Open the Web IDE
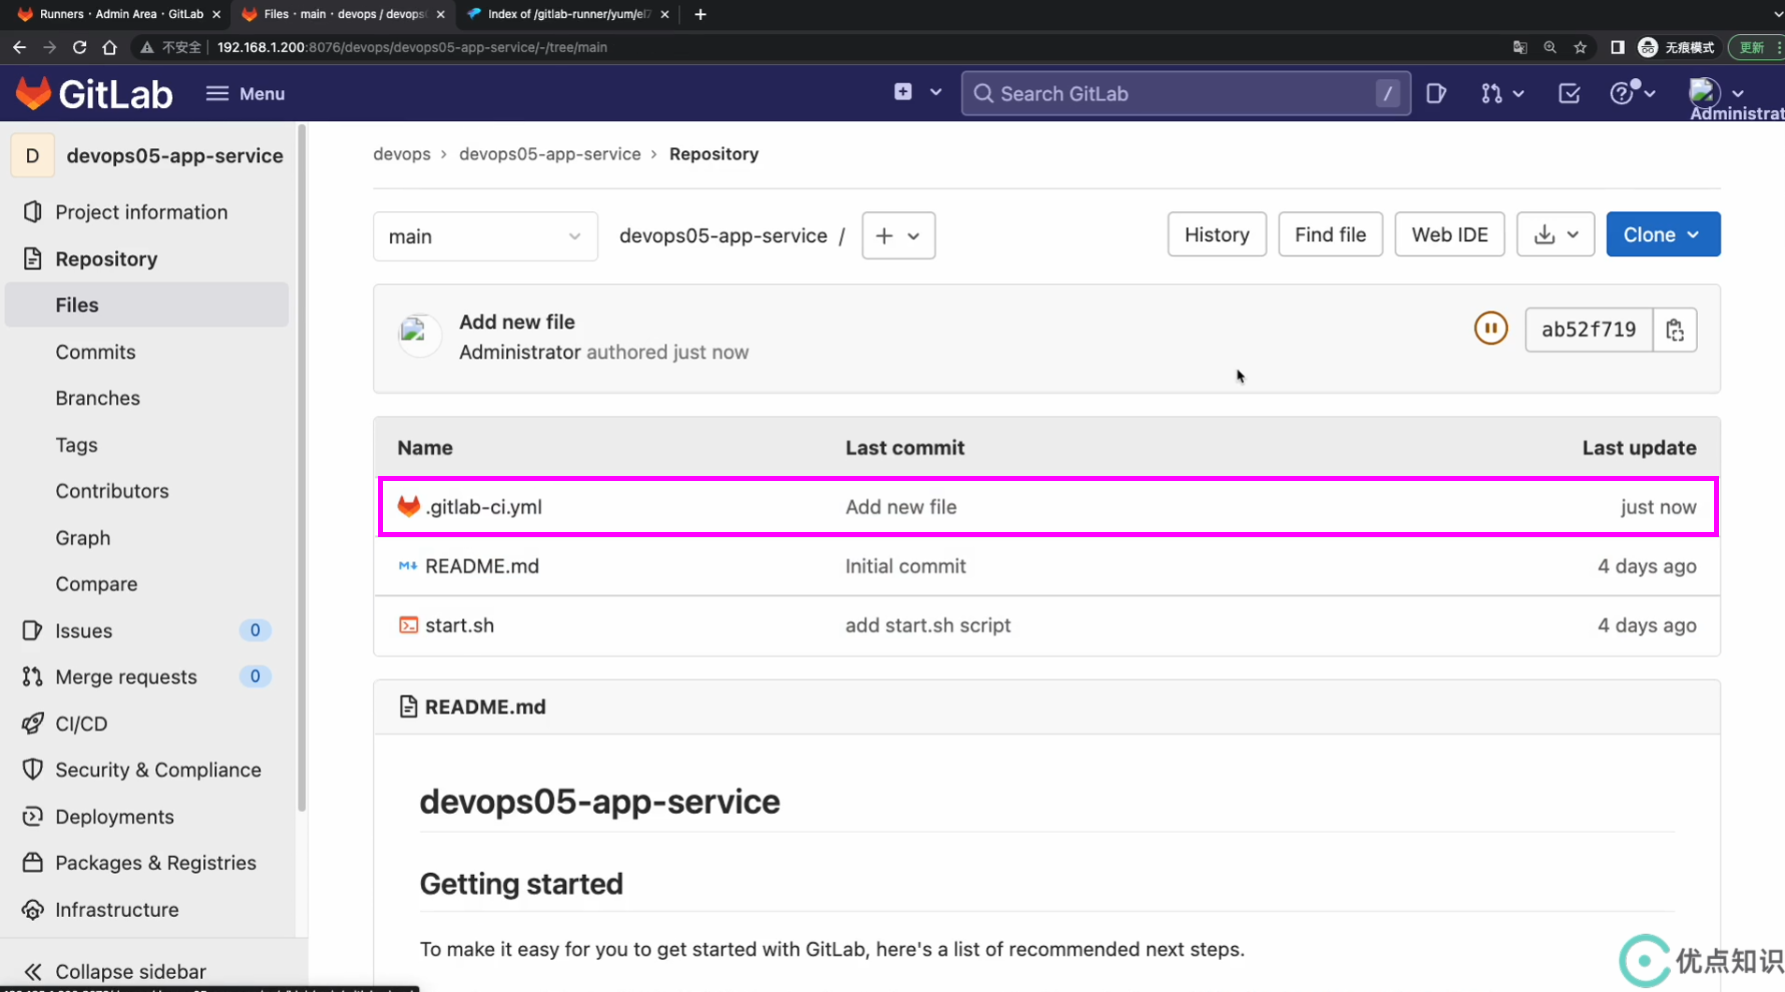Screen dimensions: 1785x992 coord(1449,234)
